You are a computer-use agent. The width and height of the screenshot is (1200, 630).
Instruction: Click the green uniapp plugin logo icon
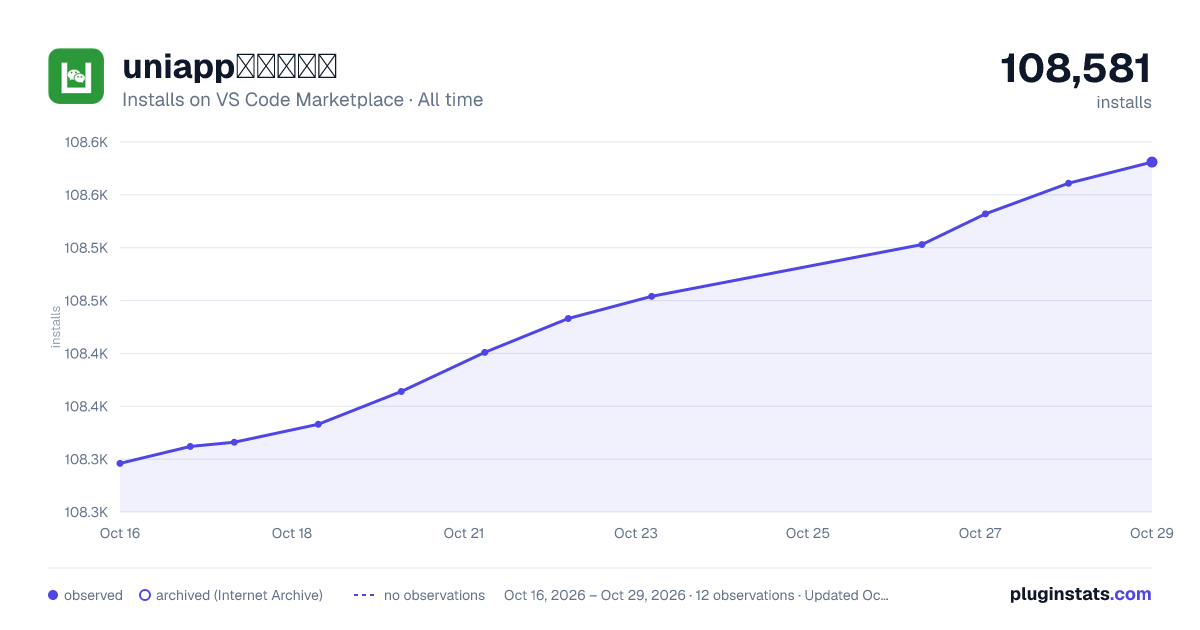[76, 76]
